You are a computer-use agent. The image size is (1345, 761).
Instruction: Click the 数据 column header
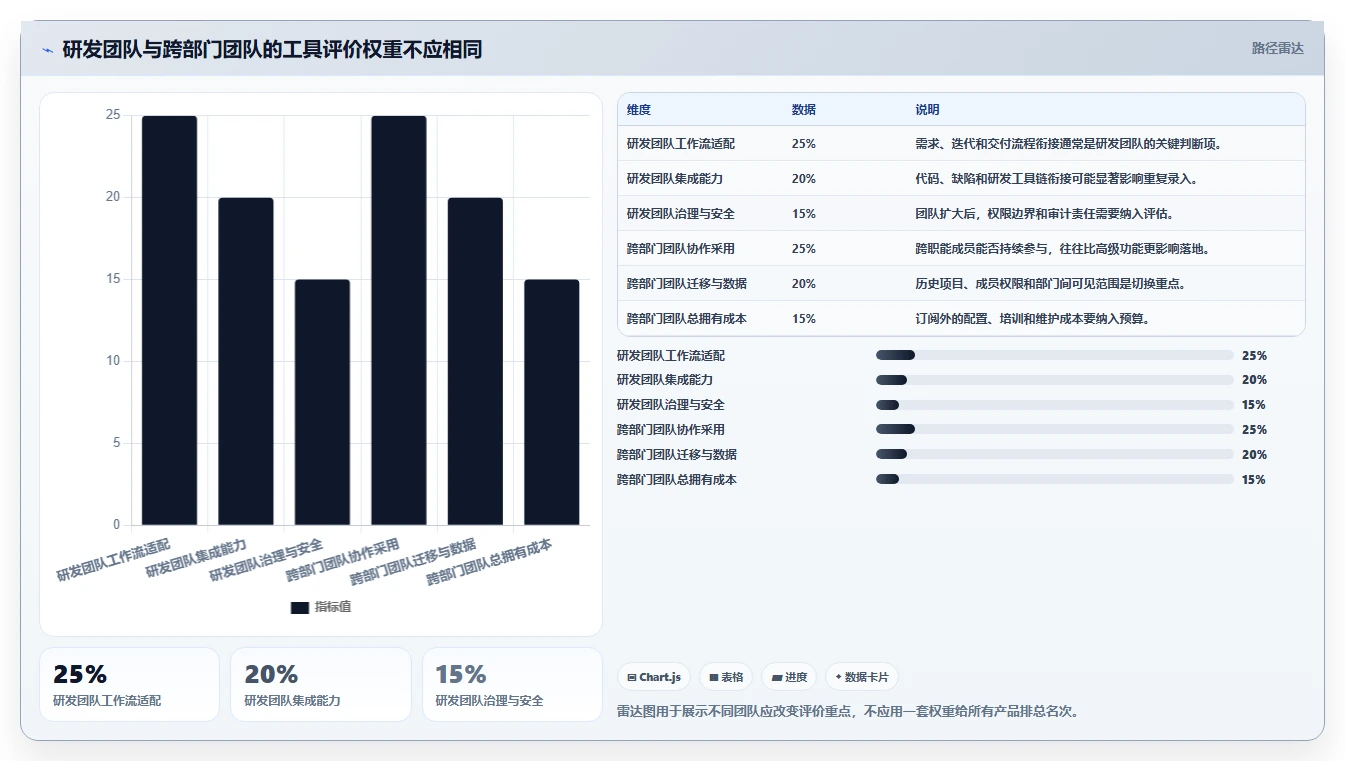(804, 110)
